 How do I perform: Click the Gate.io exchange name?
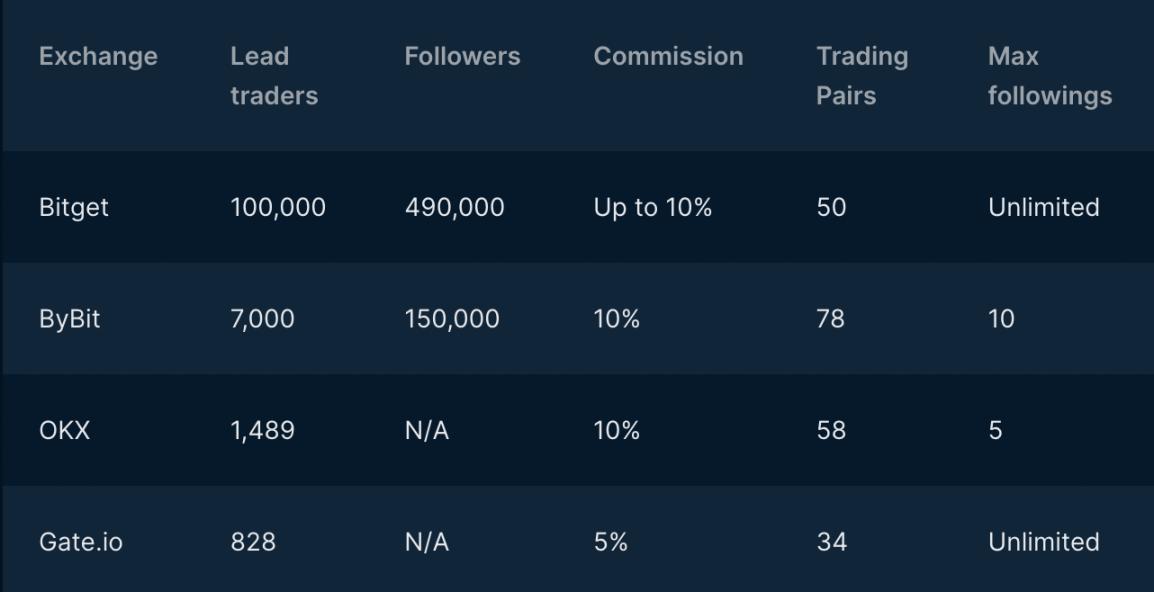tap(81, 542)
